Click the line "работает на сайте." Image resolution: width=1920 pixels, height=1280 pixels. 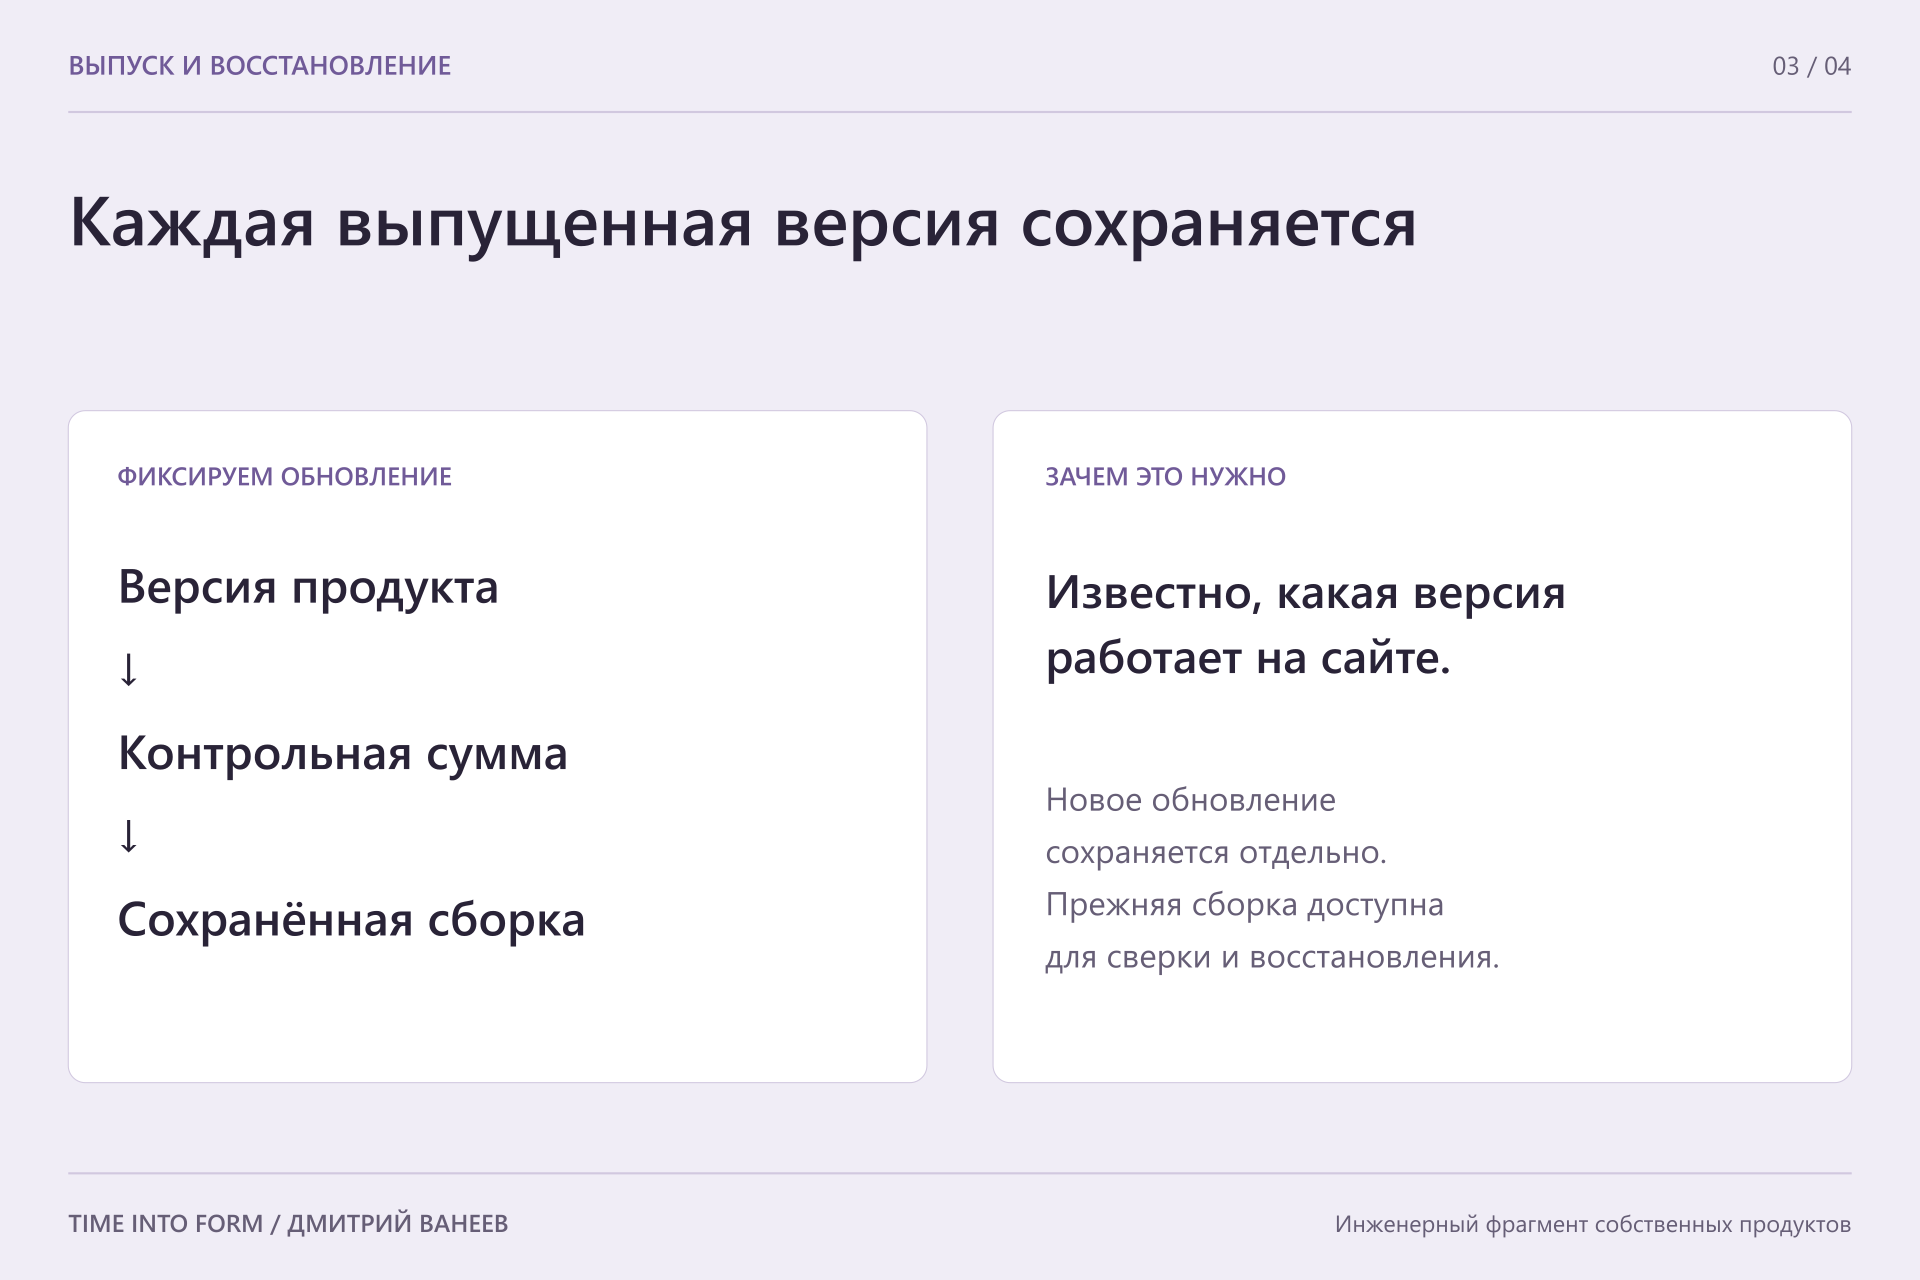1248,659
